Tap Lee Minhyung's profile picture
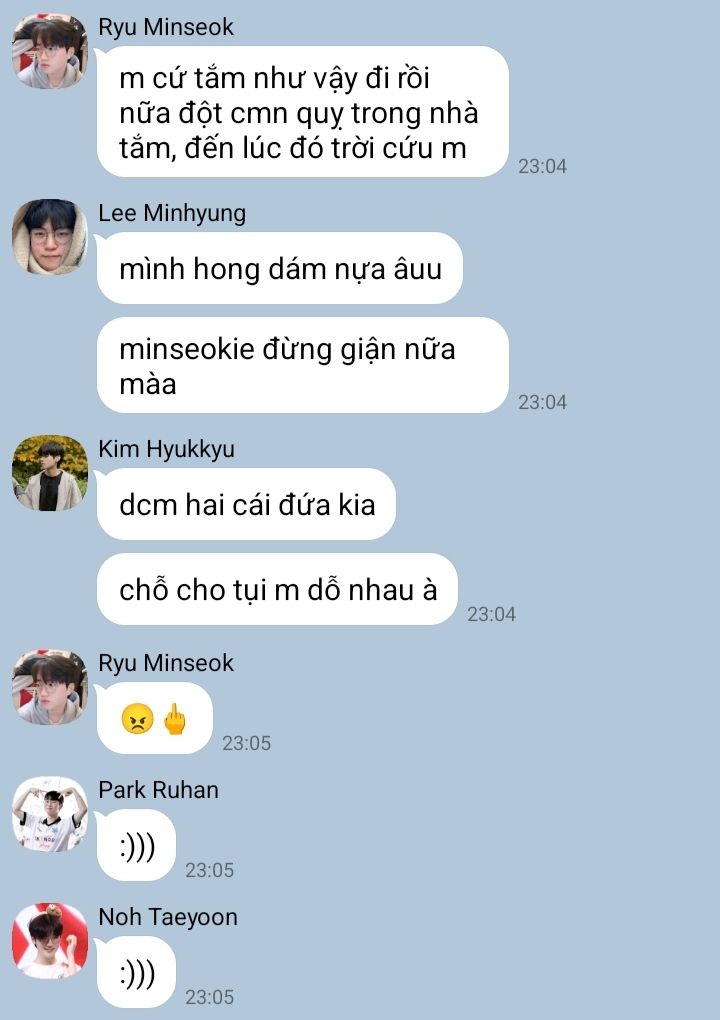The width and height of the screenshot is (720, 1020). point(49,237)
